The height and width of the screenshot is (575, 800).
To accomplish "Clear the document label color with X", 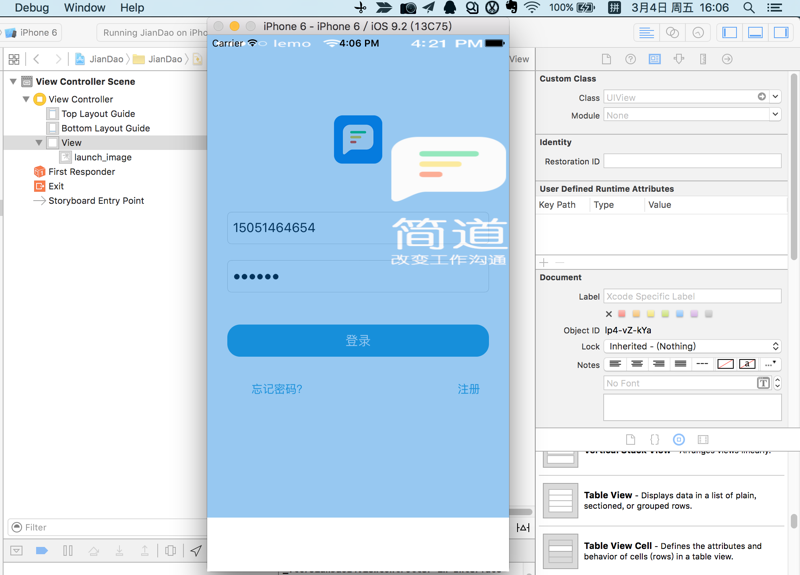I will tap(609, 314).
